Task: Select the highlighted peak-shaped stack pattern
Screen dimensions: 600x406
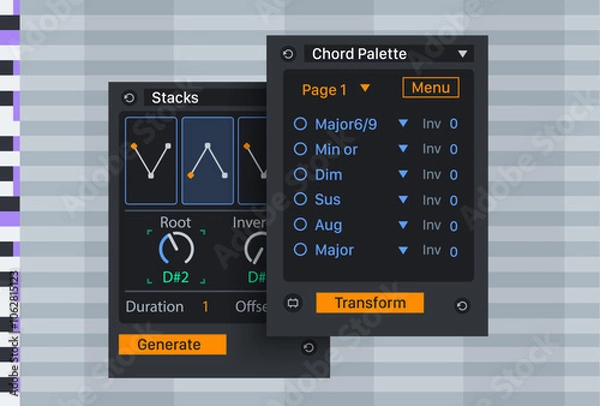Action: coord(207,161)
